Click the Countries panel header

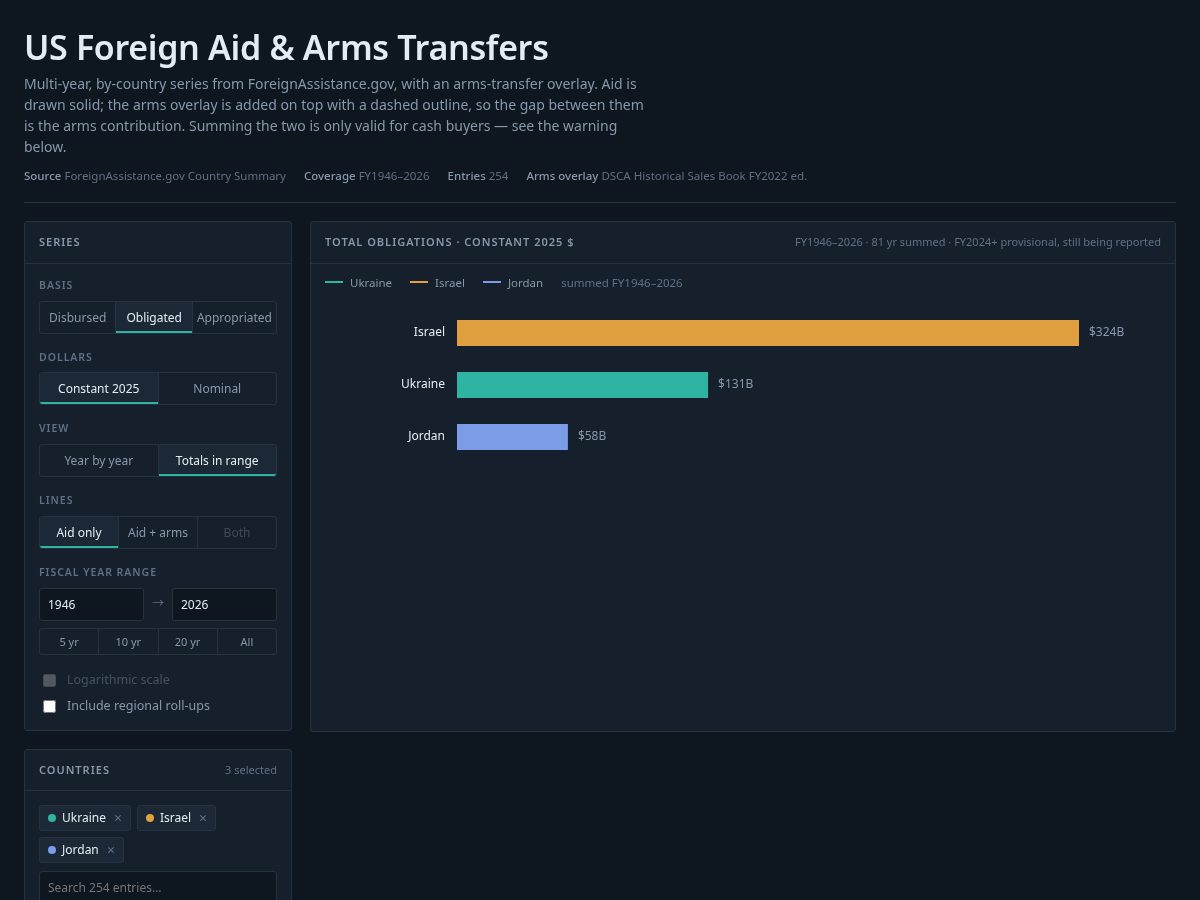click(x=158, y=770)
